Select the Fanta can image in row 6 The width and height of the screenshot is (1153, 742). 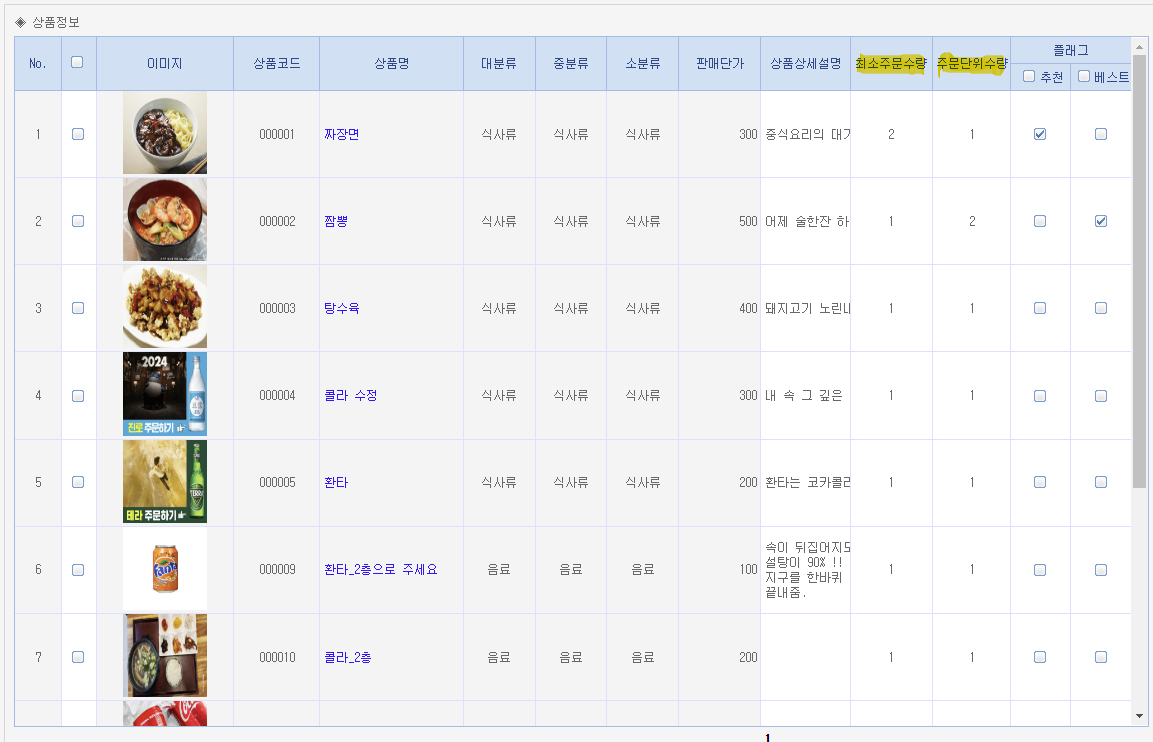(x=165, y=569)
